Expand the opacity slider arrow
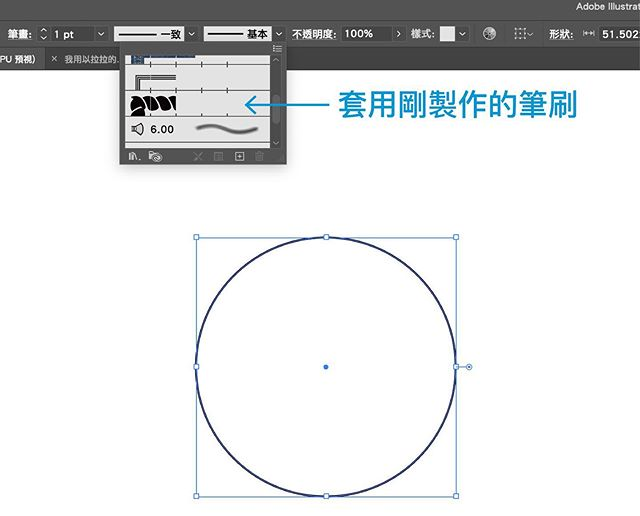 point(398,33)
